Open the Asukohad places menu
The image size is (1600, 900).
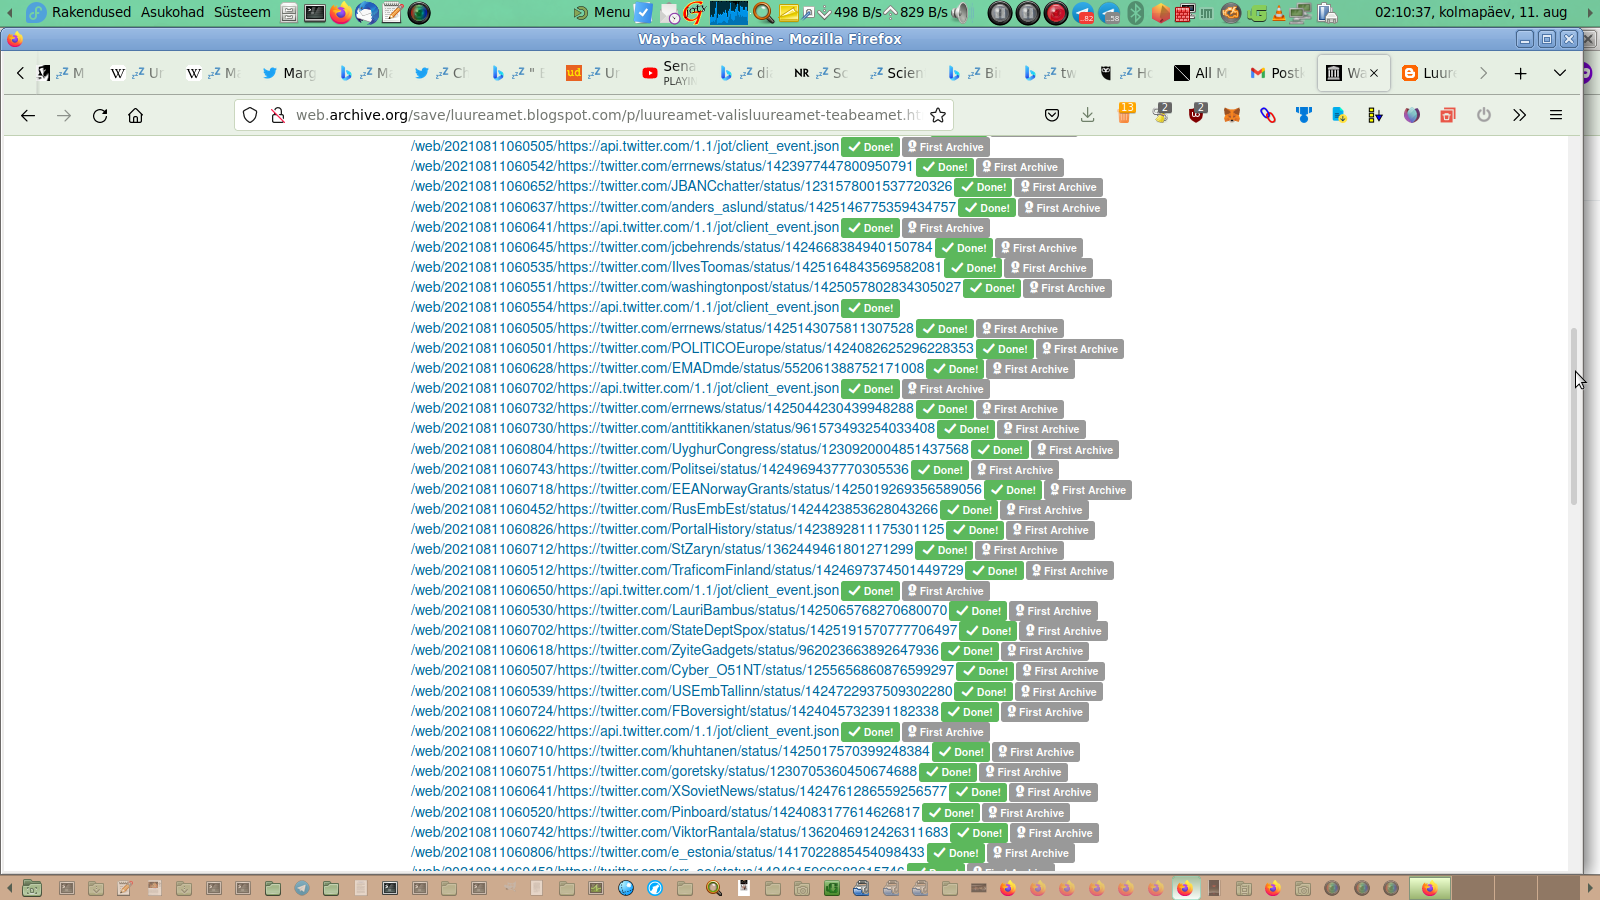point(172,12)
